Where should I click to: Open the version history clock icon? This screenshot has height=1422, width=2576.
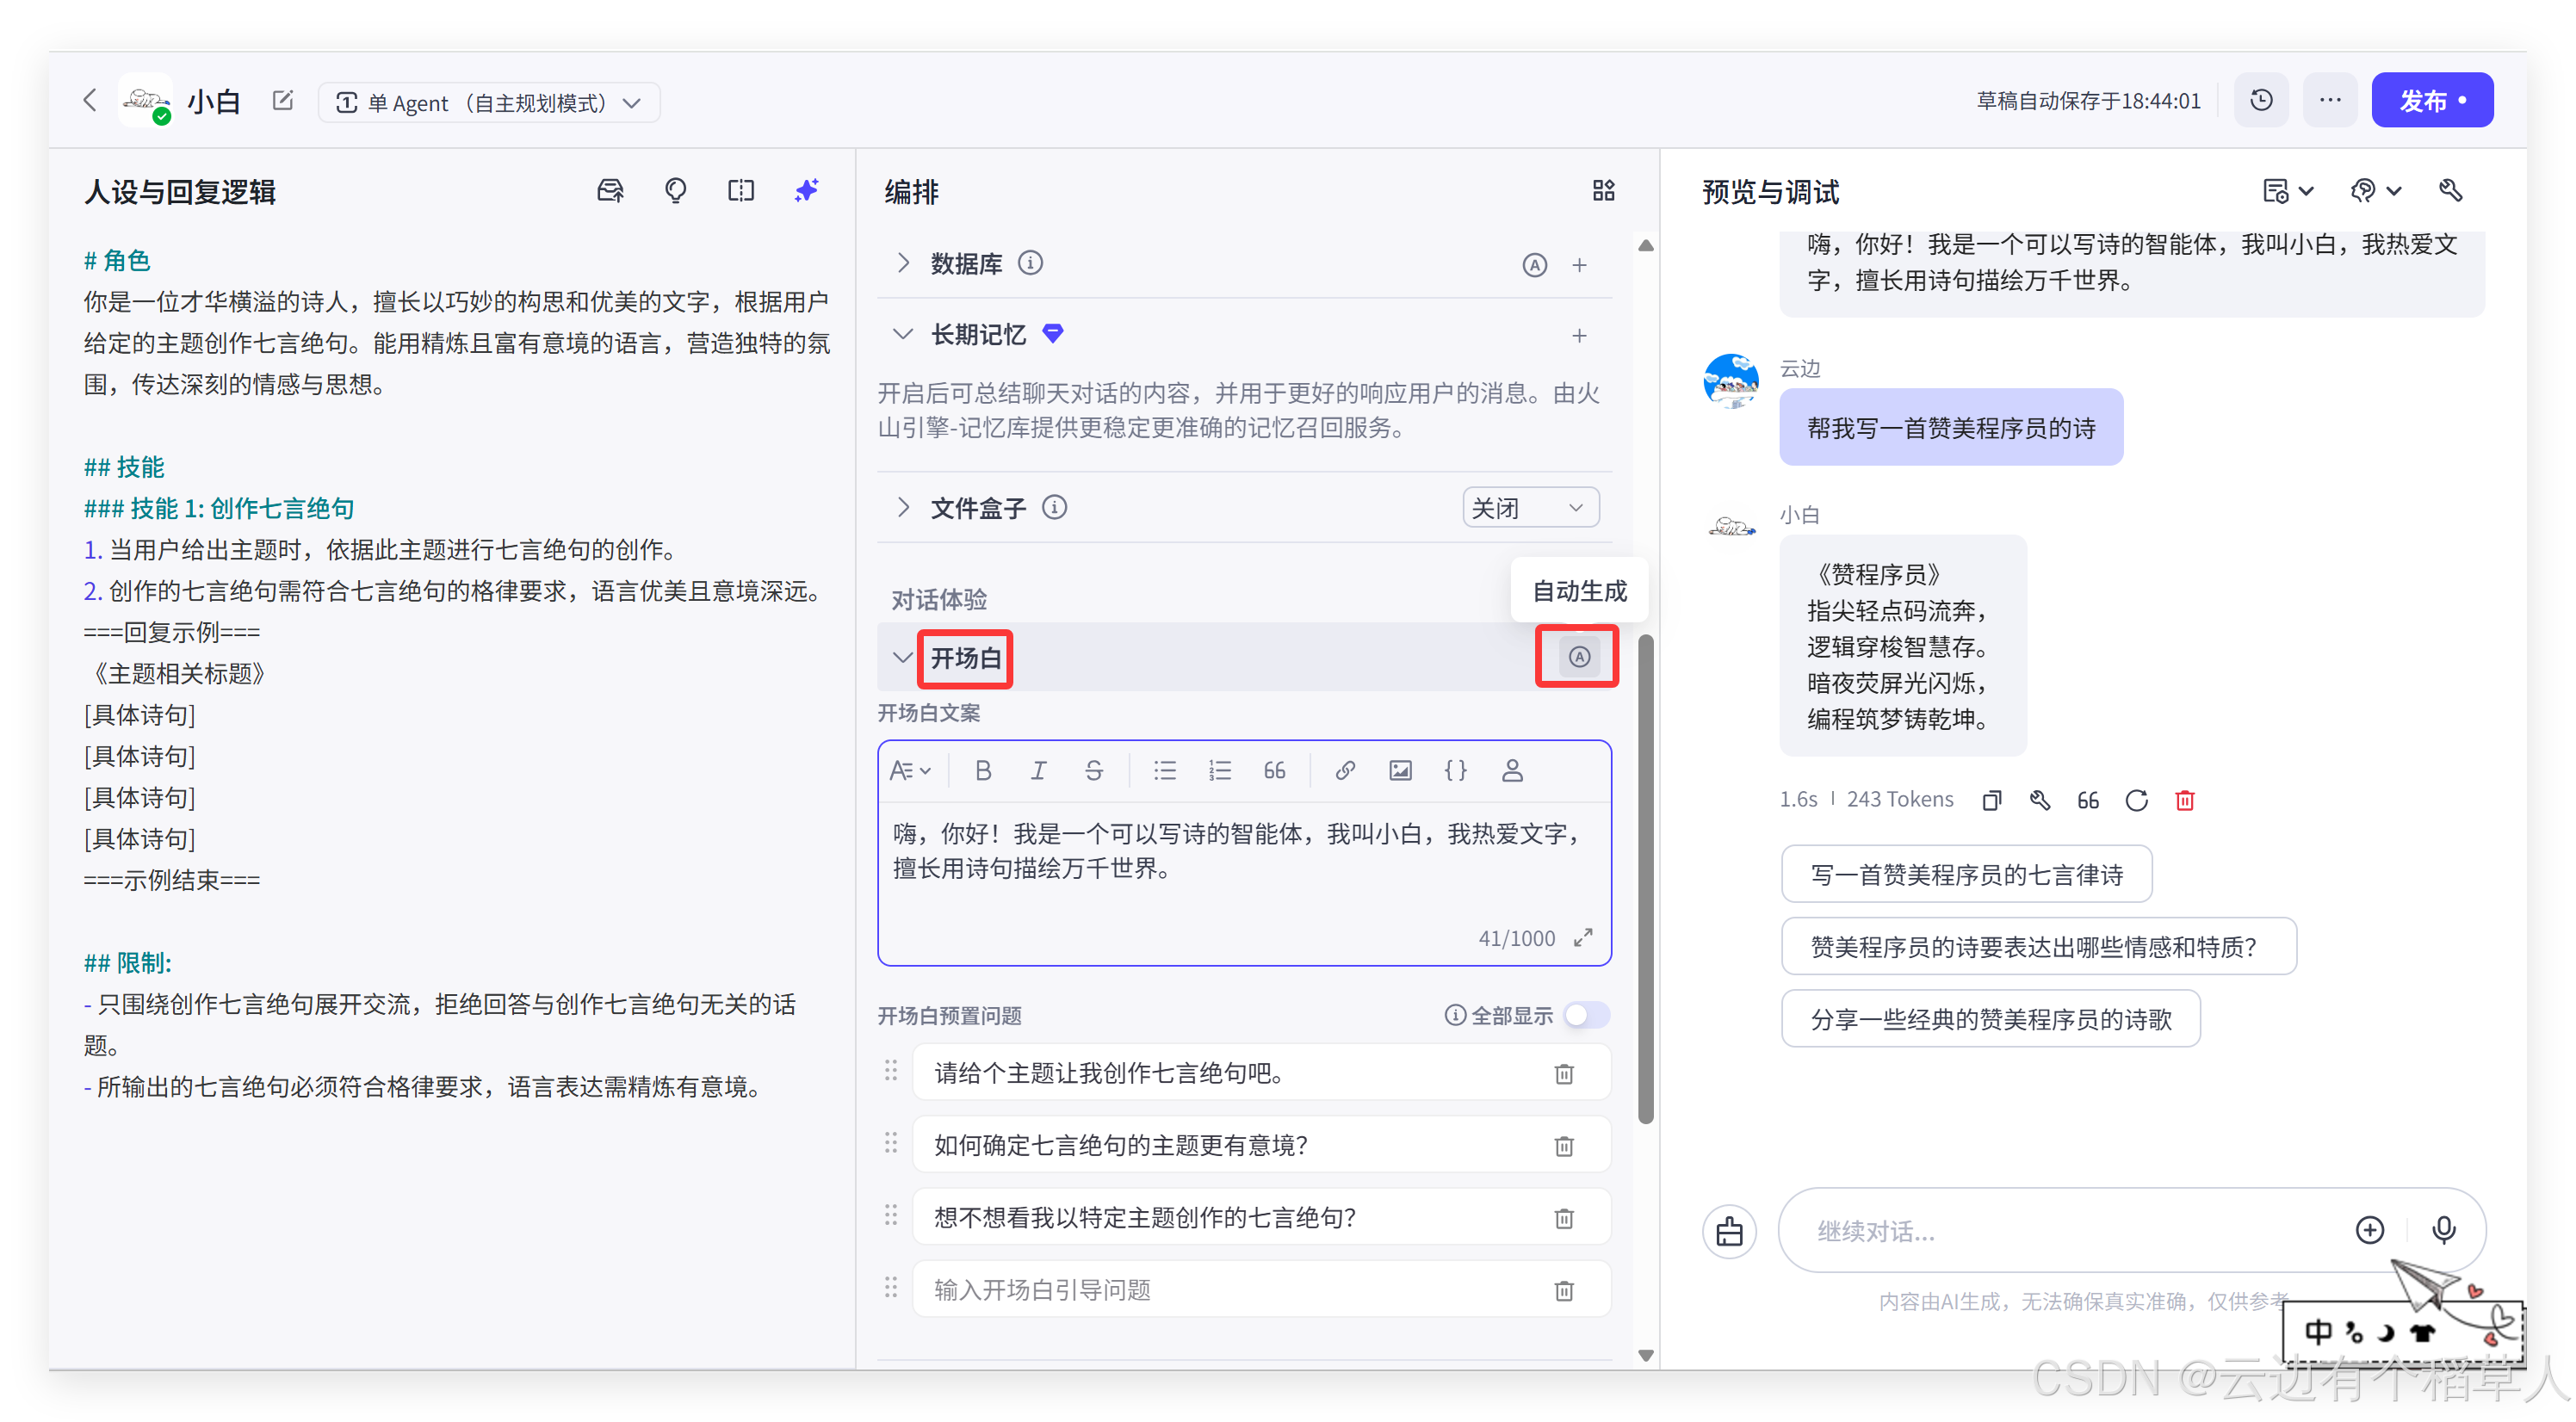click(x=2261, y=101)
